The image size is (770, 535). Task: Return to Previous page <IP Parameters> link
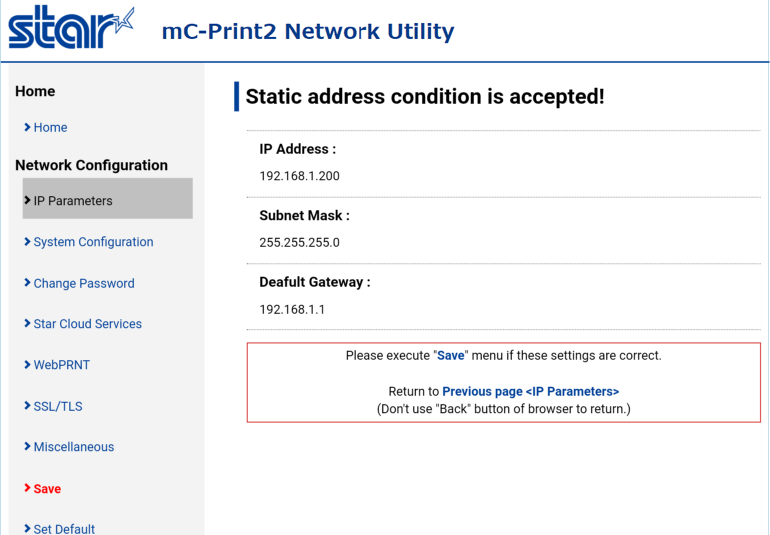(x=530, y=392)
